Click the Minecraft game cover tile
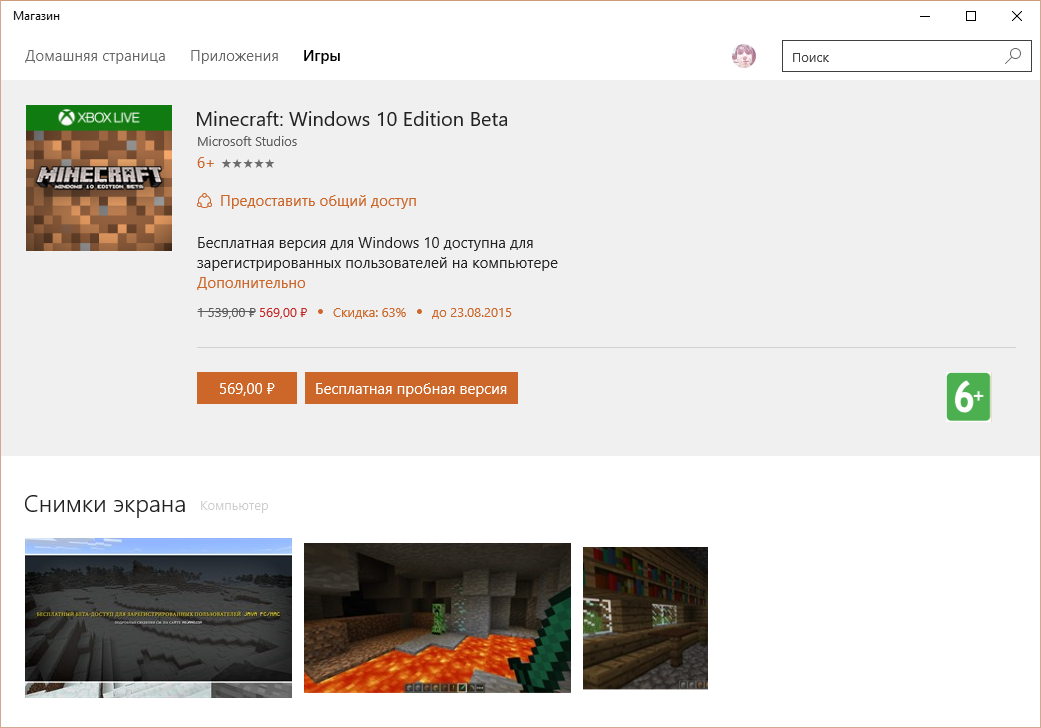Image resolution: width=1041 pixels, height=728 pixels. click(99, 178)
